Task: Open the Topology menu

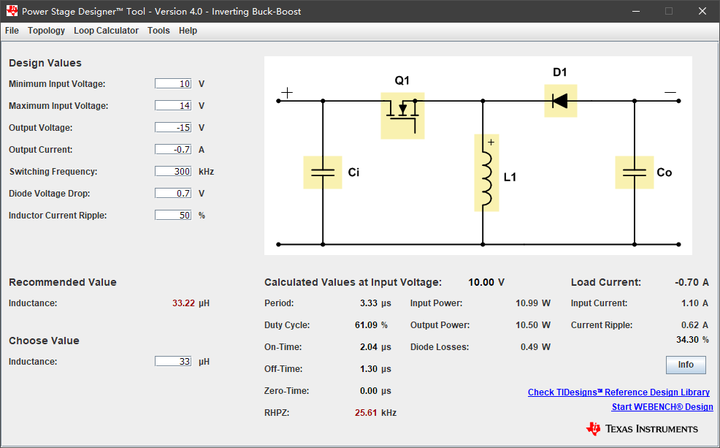Action: pyautogui.click(x=46, y=31)
